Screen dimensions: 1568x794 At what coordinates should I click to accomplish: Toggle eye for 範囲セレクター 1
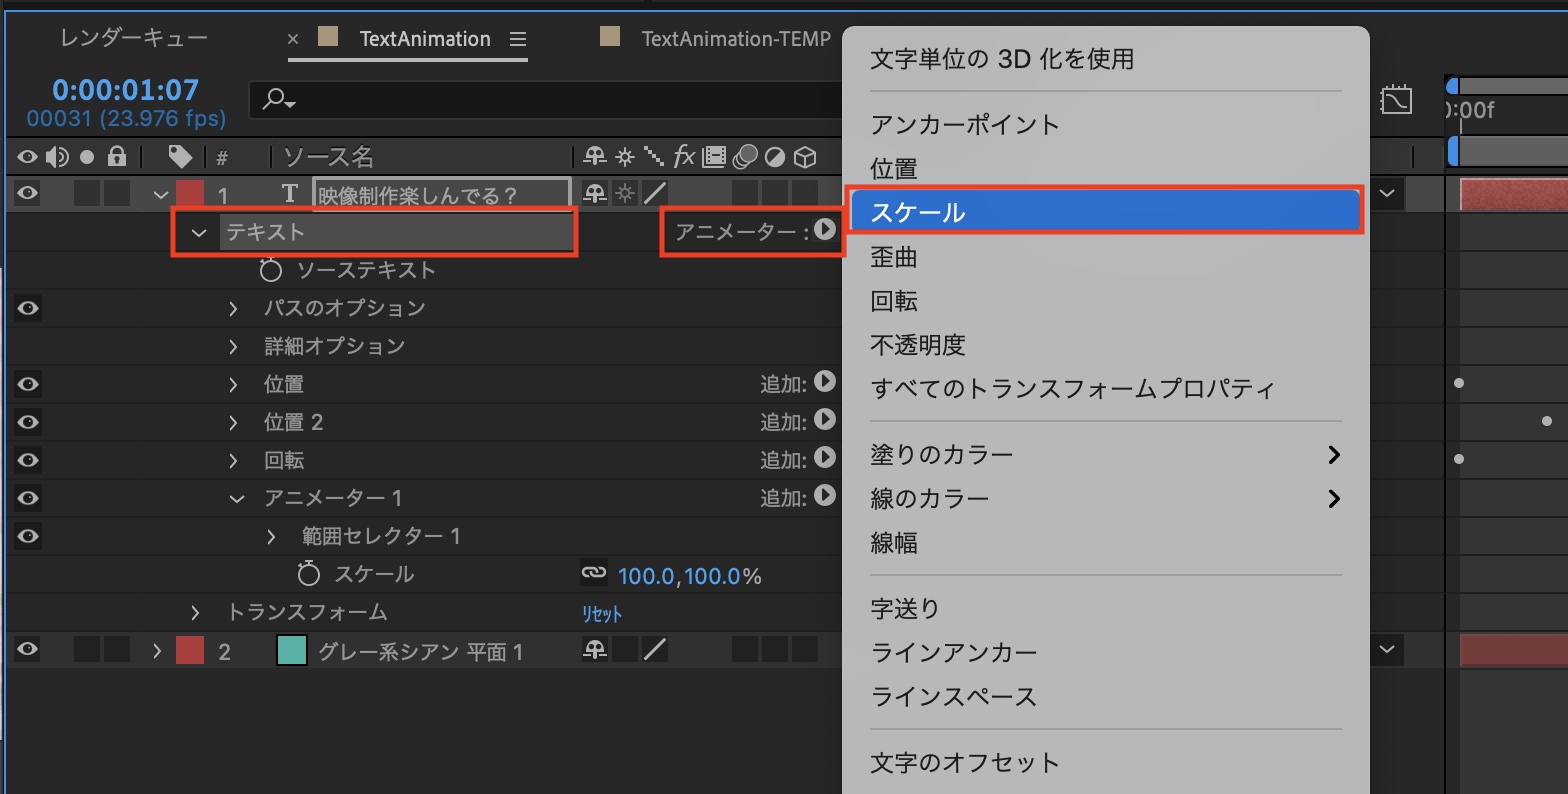(x=28, y=536)
